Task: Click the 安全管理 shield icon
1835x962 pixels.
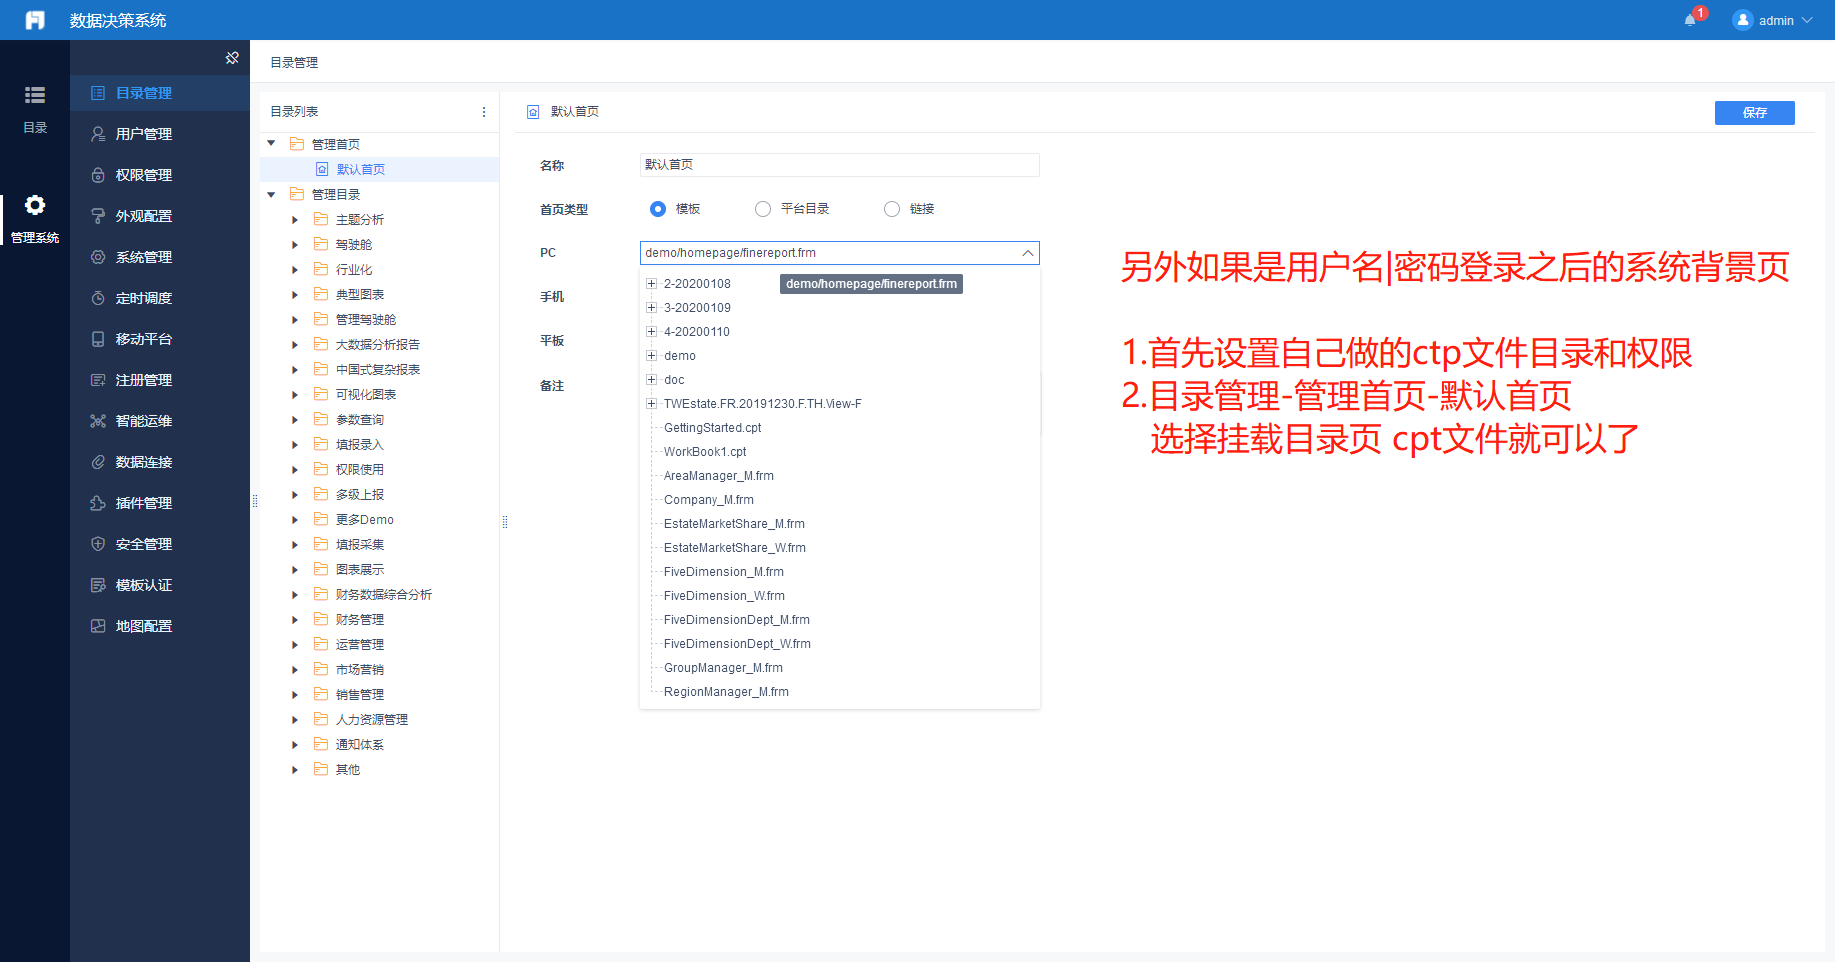Action: point(98,544)
